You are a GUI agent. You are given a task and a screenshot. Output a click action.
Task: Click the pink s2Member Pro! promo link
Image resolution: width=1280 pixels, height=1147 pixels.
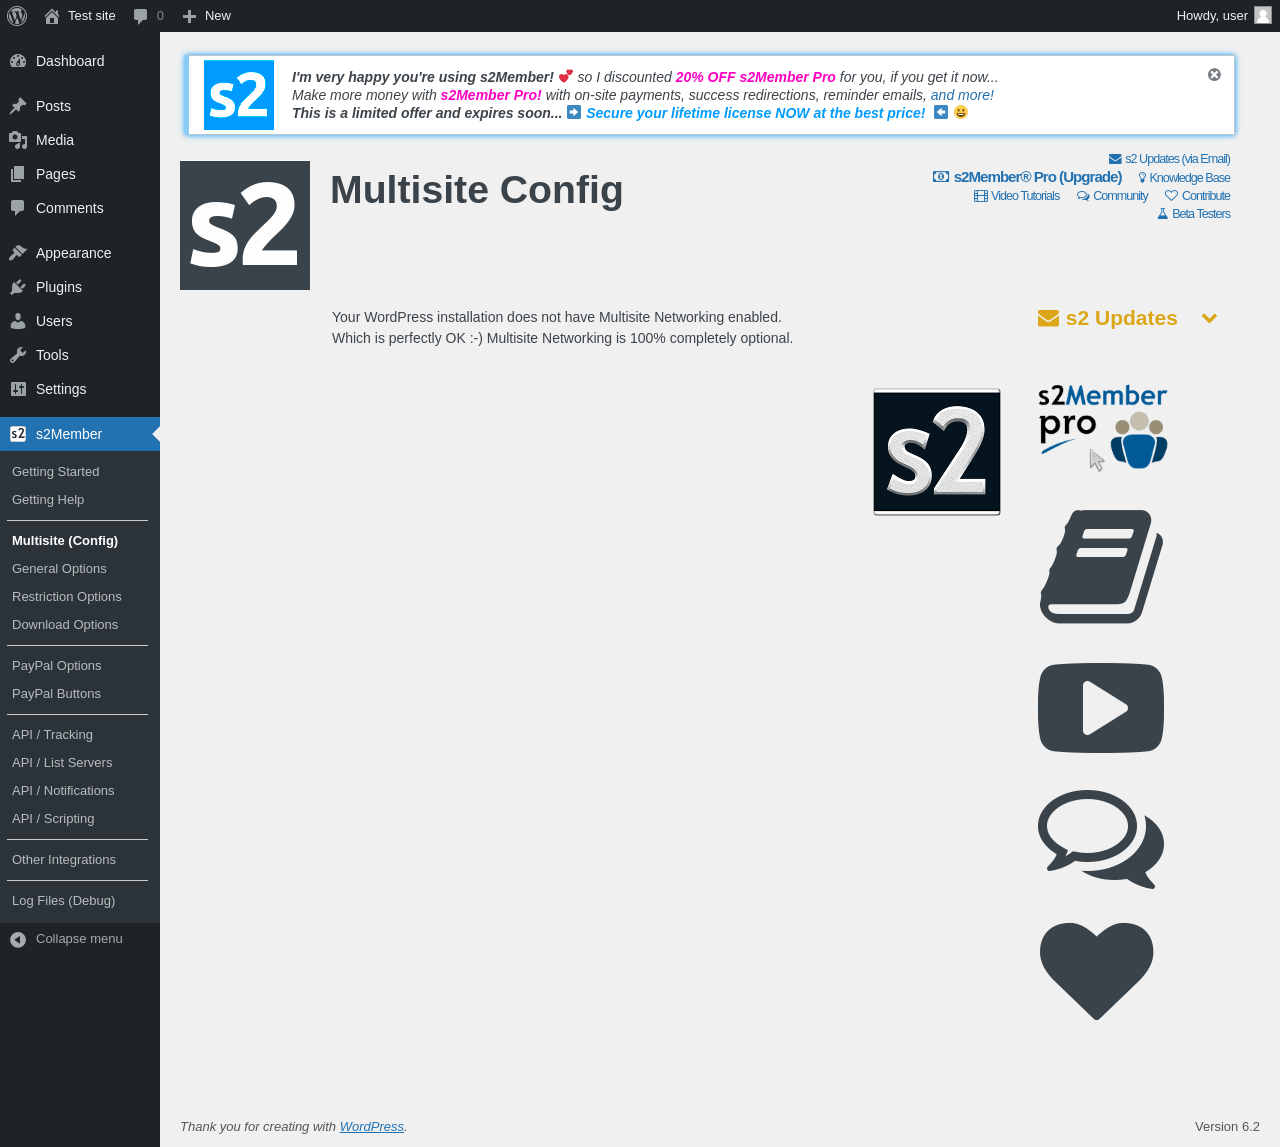(x=491, y=95)
